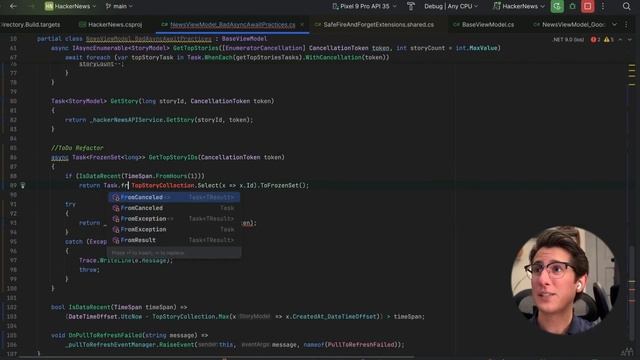The image size is (640, 360).
Task: Click BaseViewModel base class name
Action: point(244,39)
